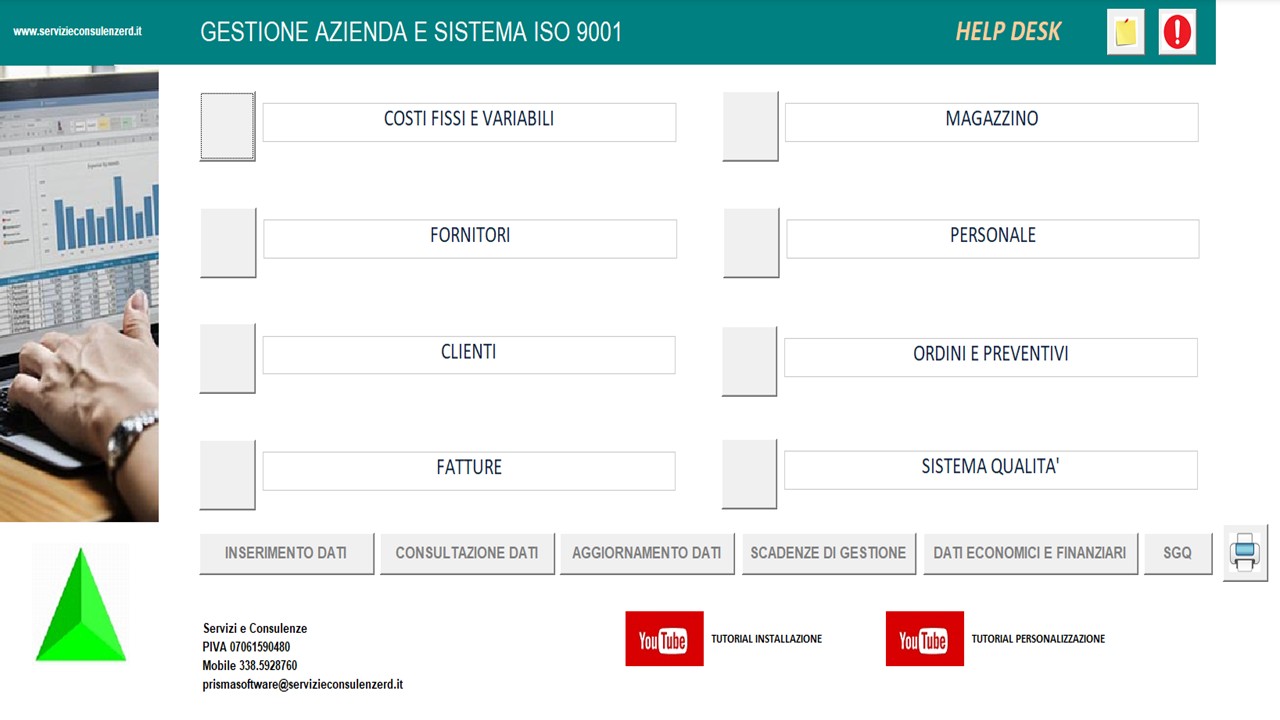Select the square button beside Fornitori
This screenshot has width=1280, height=720.
(228, 243)
